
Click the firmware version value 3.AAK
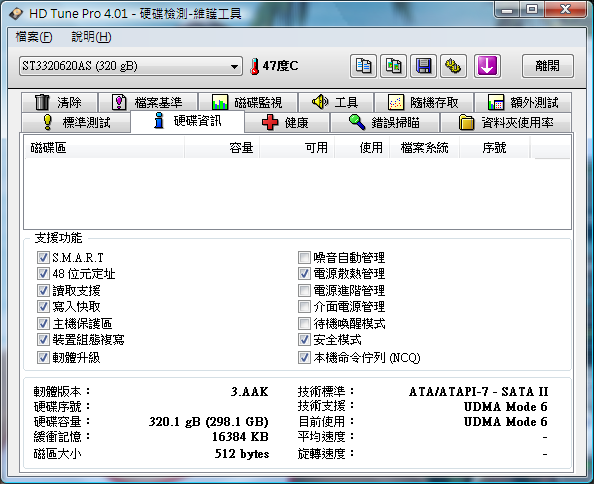pyautogui.click(x=250, y=392)
